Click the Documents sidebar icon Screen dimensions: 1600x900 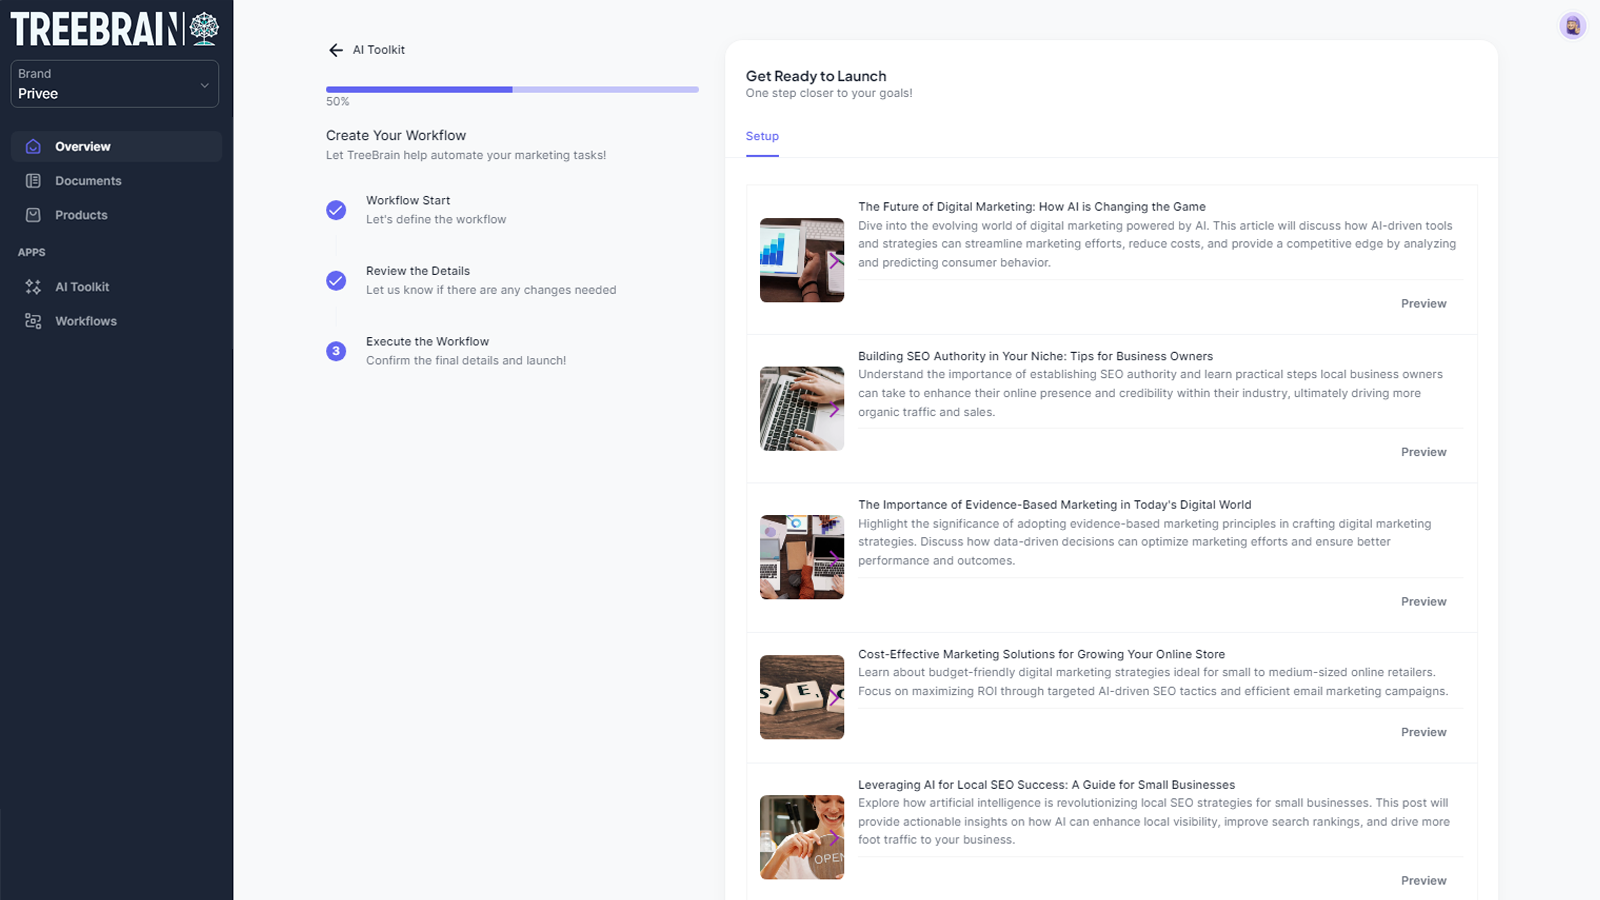(x=33, y=181)
